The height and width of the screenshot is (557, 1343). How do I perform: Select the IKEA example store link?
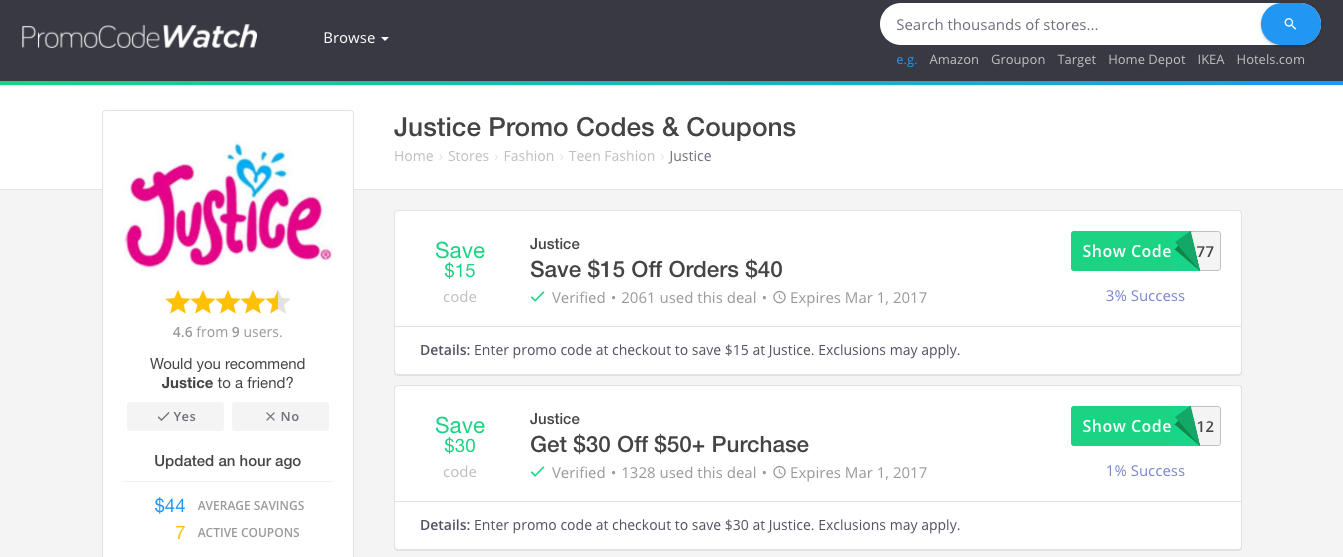[1211, 60]
